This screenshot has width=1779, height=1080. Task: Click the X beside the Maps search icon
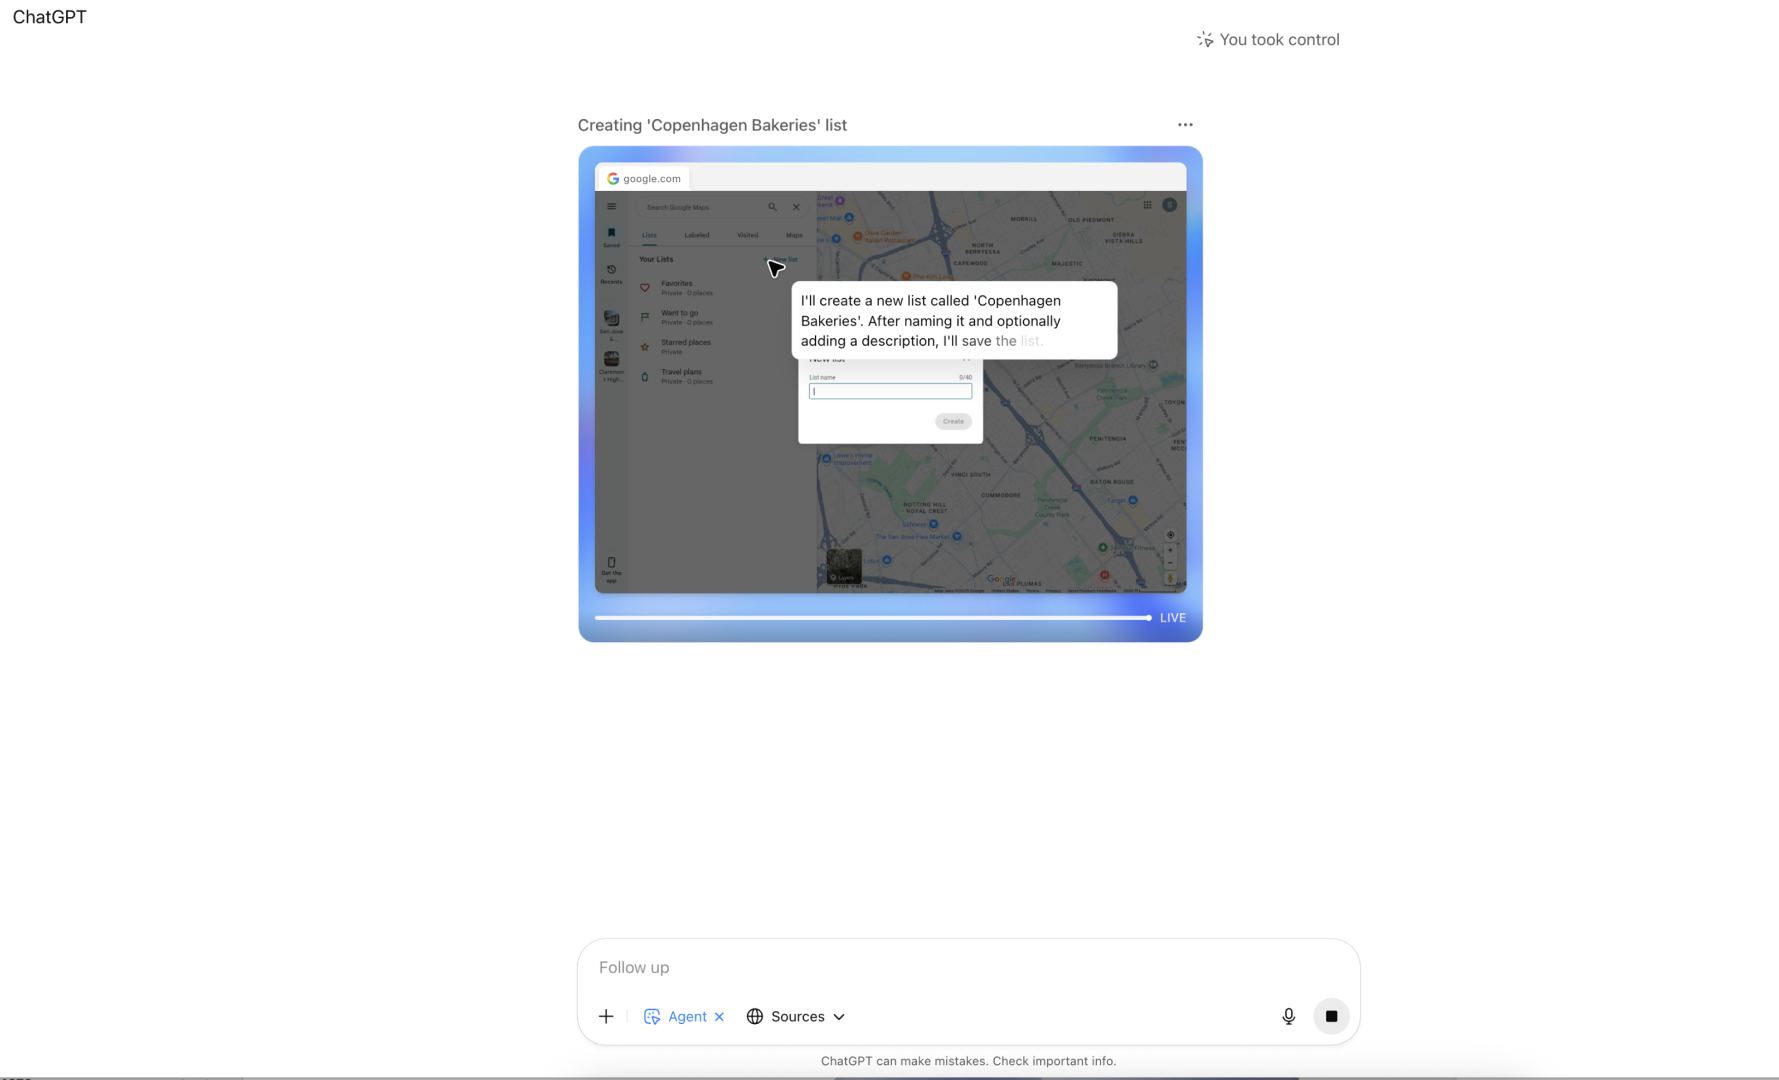pyautogui.click(x=796, y=207)
